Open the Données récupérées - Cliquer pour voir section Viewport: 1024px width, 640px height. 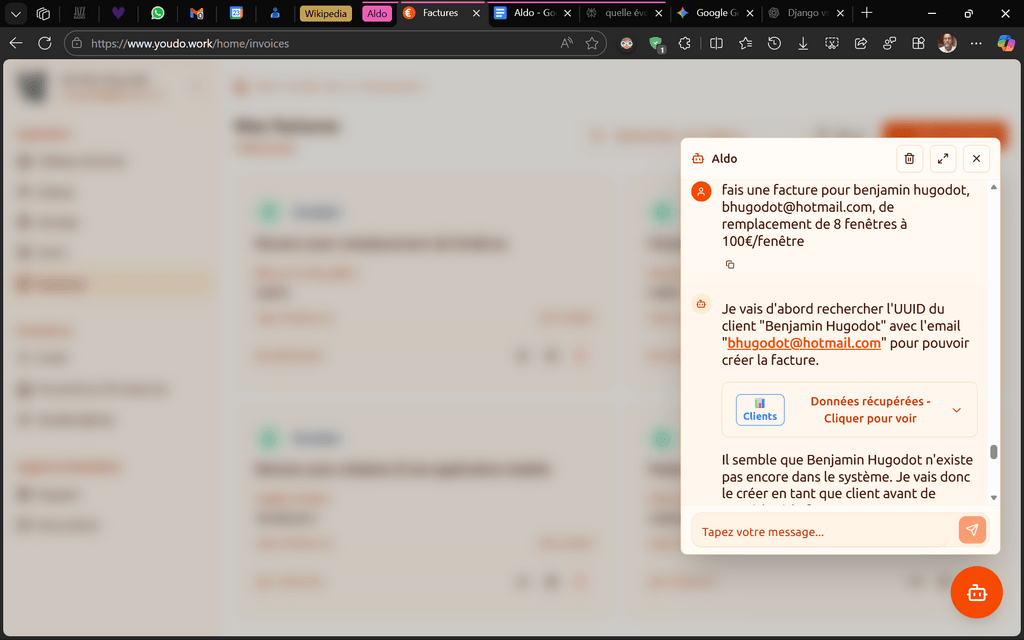870,410
